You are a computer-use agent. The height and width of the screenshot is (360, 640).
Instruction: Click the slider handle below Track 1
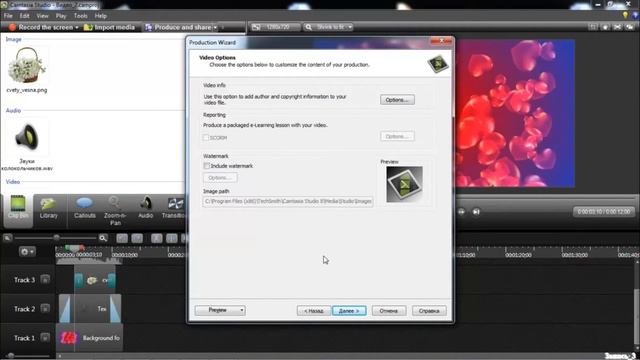(x=11, y=356)
